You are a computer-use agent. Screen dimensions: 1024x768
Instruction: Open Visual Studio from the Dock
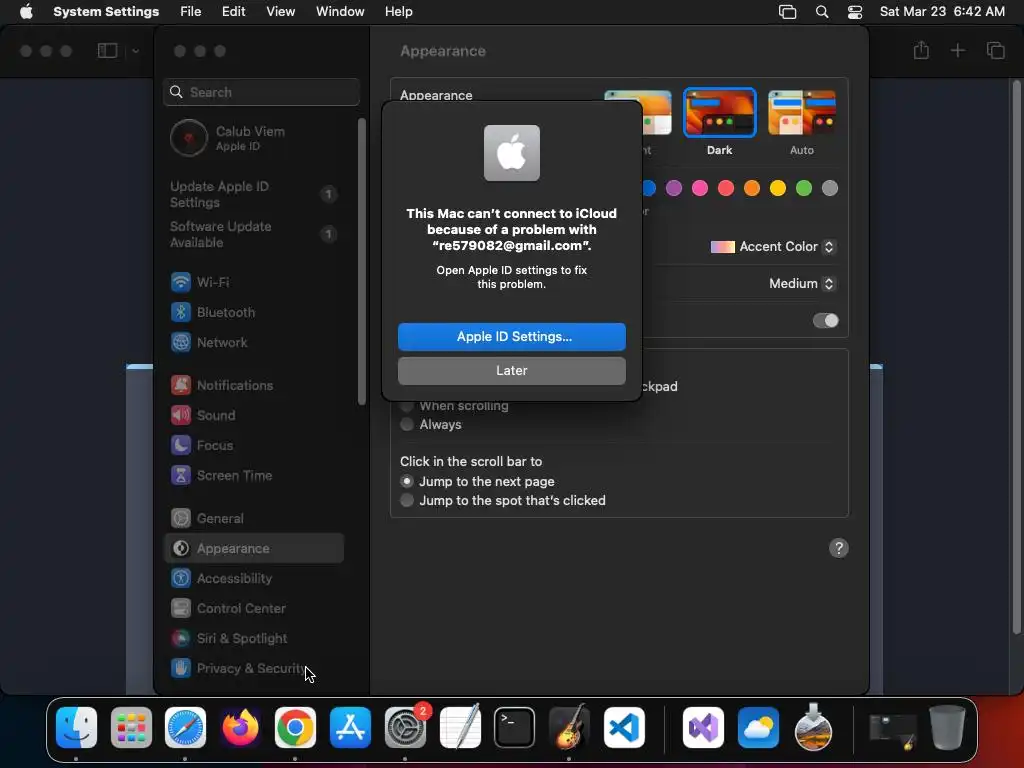point(703,728)
